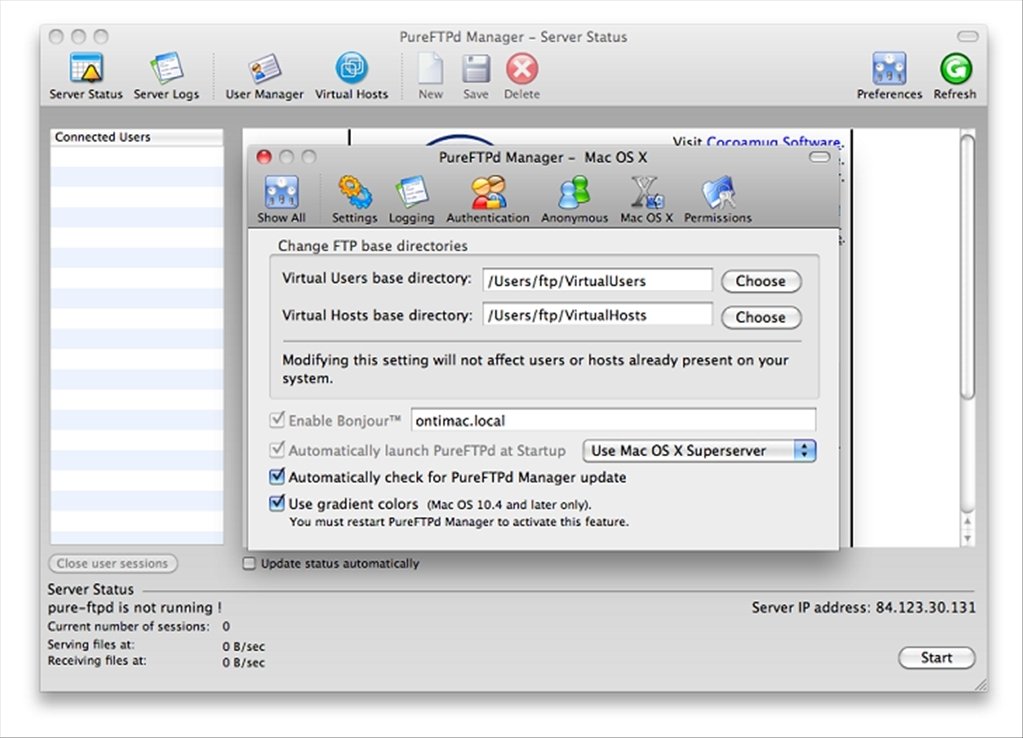Screen dimensions: 1023x738
Task: Click the Close user sessions button
Action: pos(112,563)
